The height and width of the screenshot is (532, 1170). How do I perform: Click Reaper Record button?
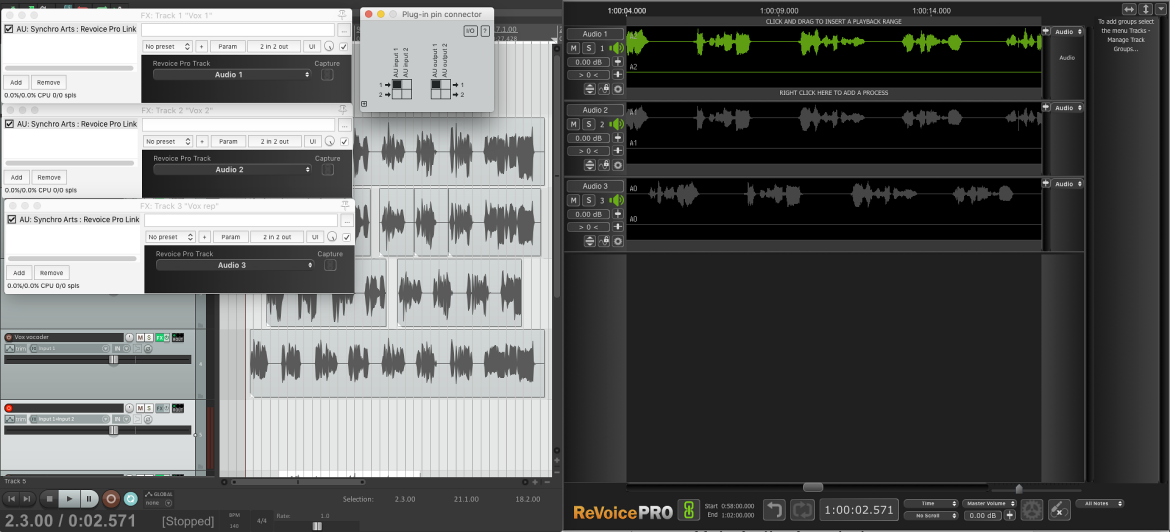click(x=110, y=498)
